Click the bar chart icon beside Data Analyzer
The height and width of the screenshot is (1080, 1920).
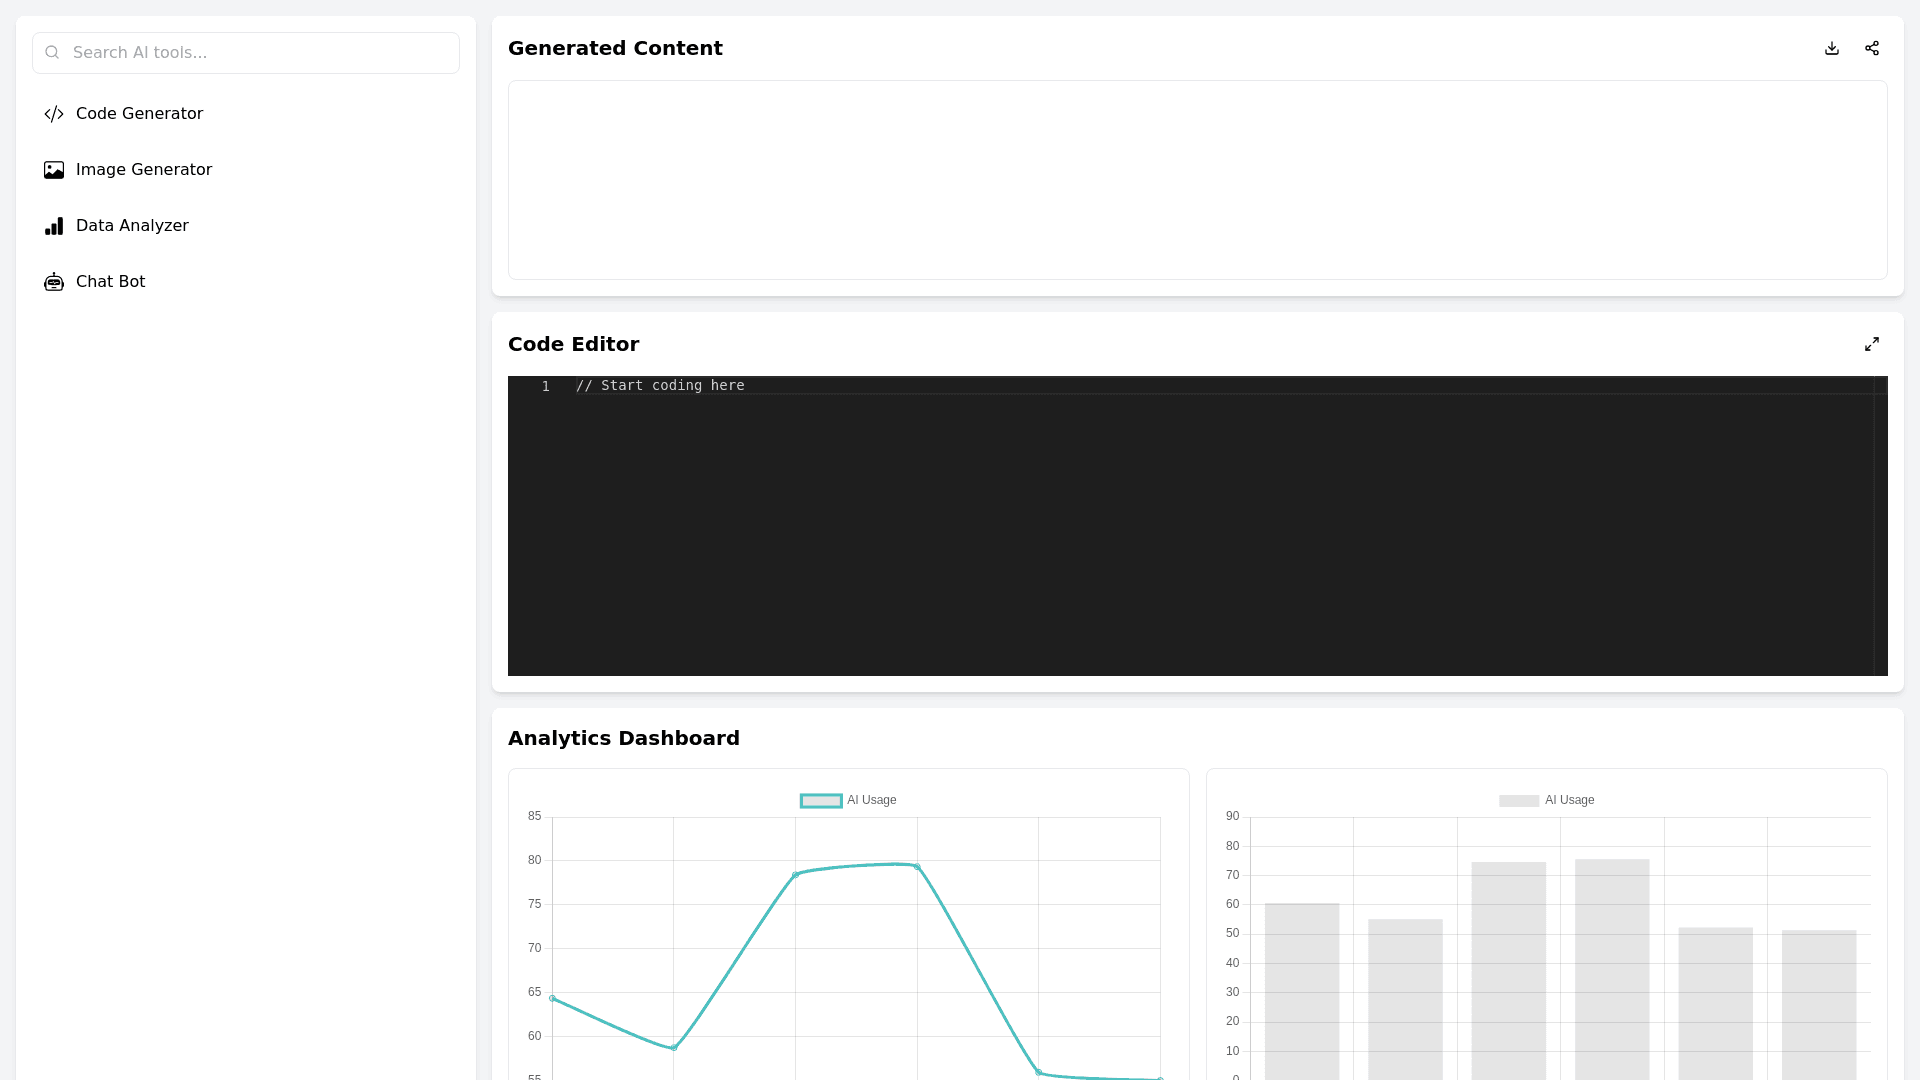(x=54, y=226)
